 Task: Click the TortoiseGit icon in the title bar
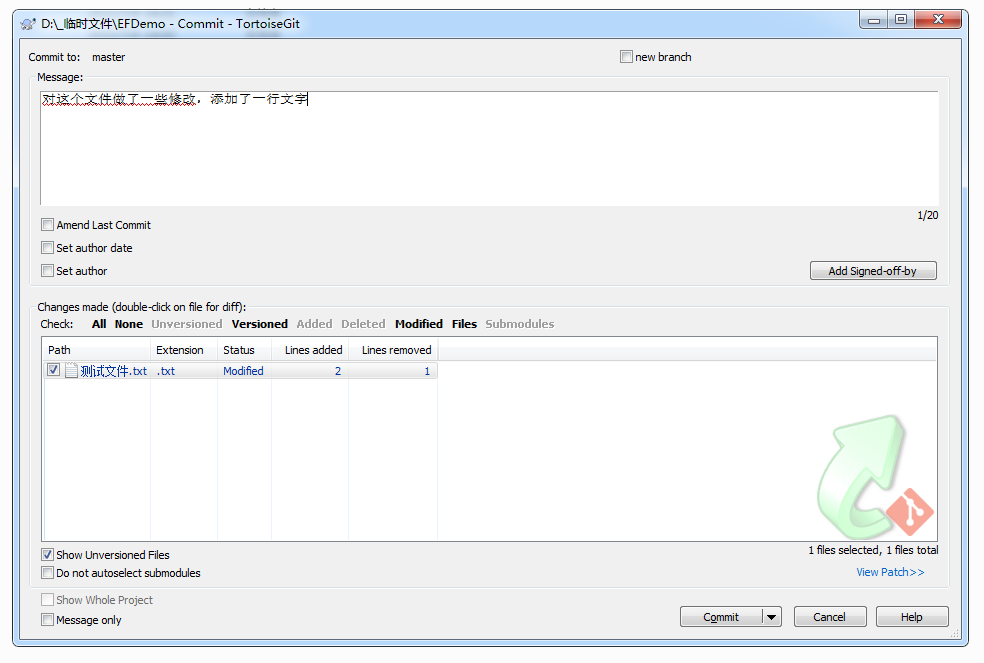tap(28, 24)
